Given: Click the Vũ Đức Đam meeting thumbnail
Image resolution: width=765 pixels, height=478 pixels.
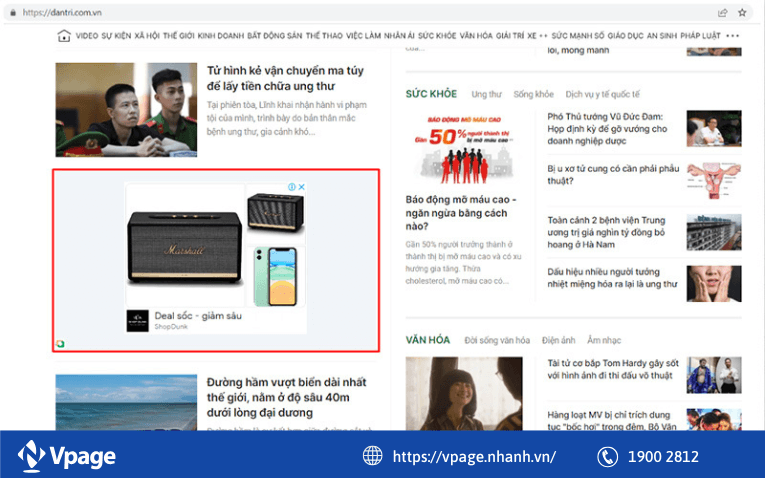Looking at the screenshot, I should coord(714,128).
